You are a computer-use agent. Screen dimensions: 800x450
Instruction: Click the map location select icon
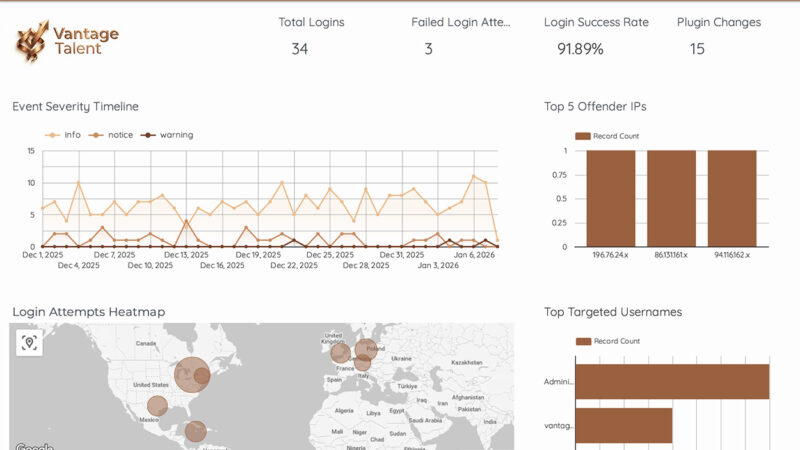(29, 343)
